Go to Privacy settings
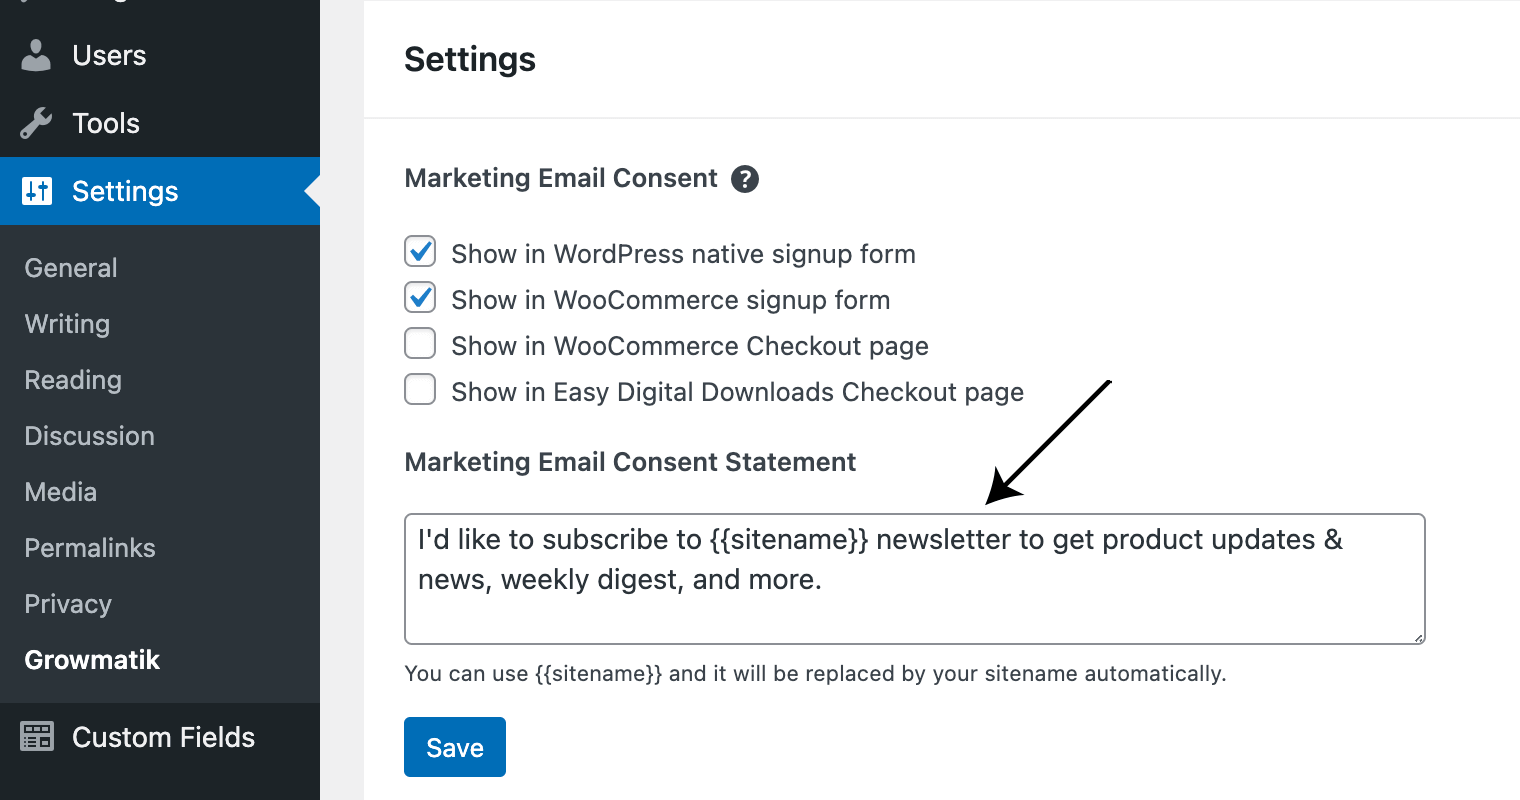Image resolution: width=1520 pixels, height=800 pixels. tap(68, 604)
